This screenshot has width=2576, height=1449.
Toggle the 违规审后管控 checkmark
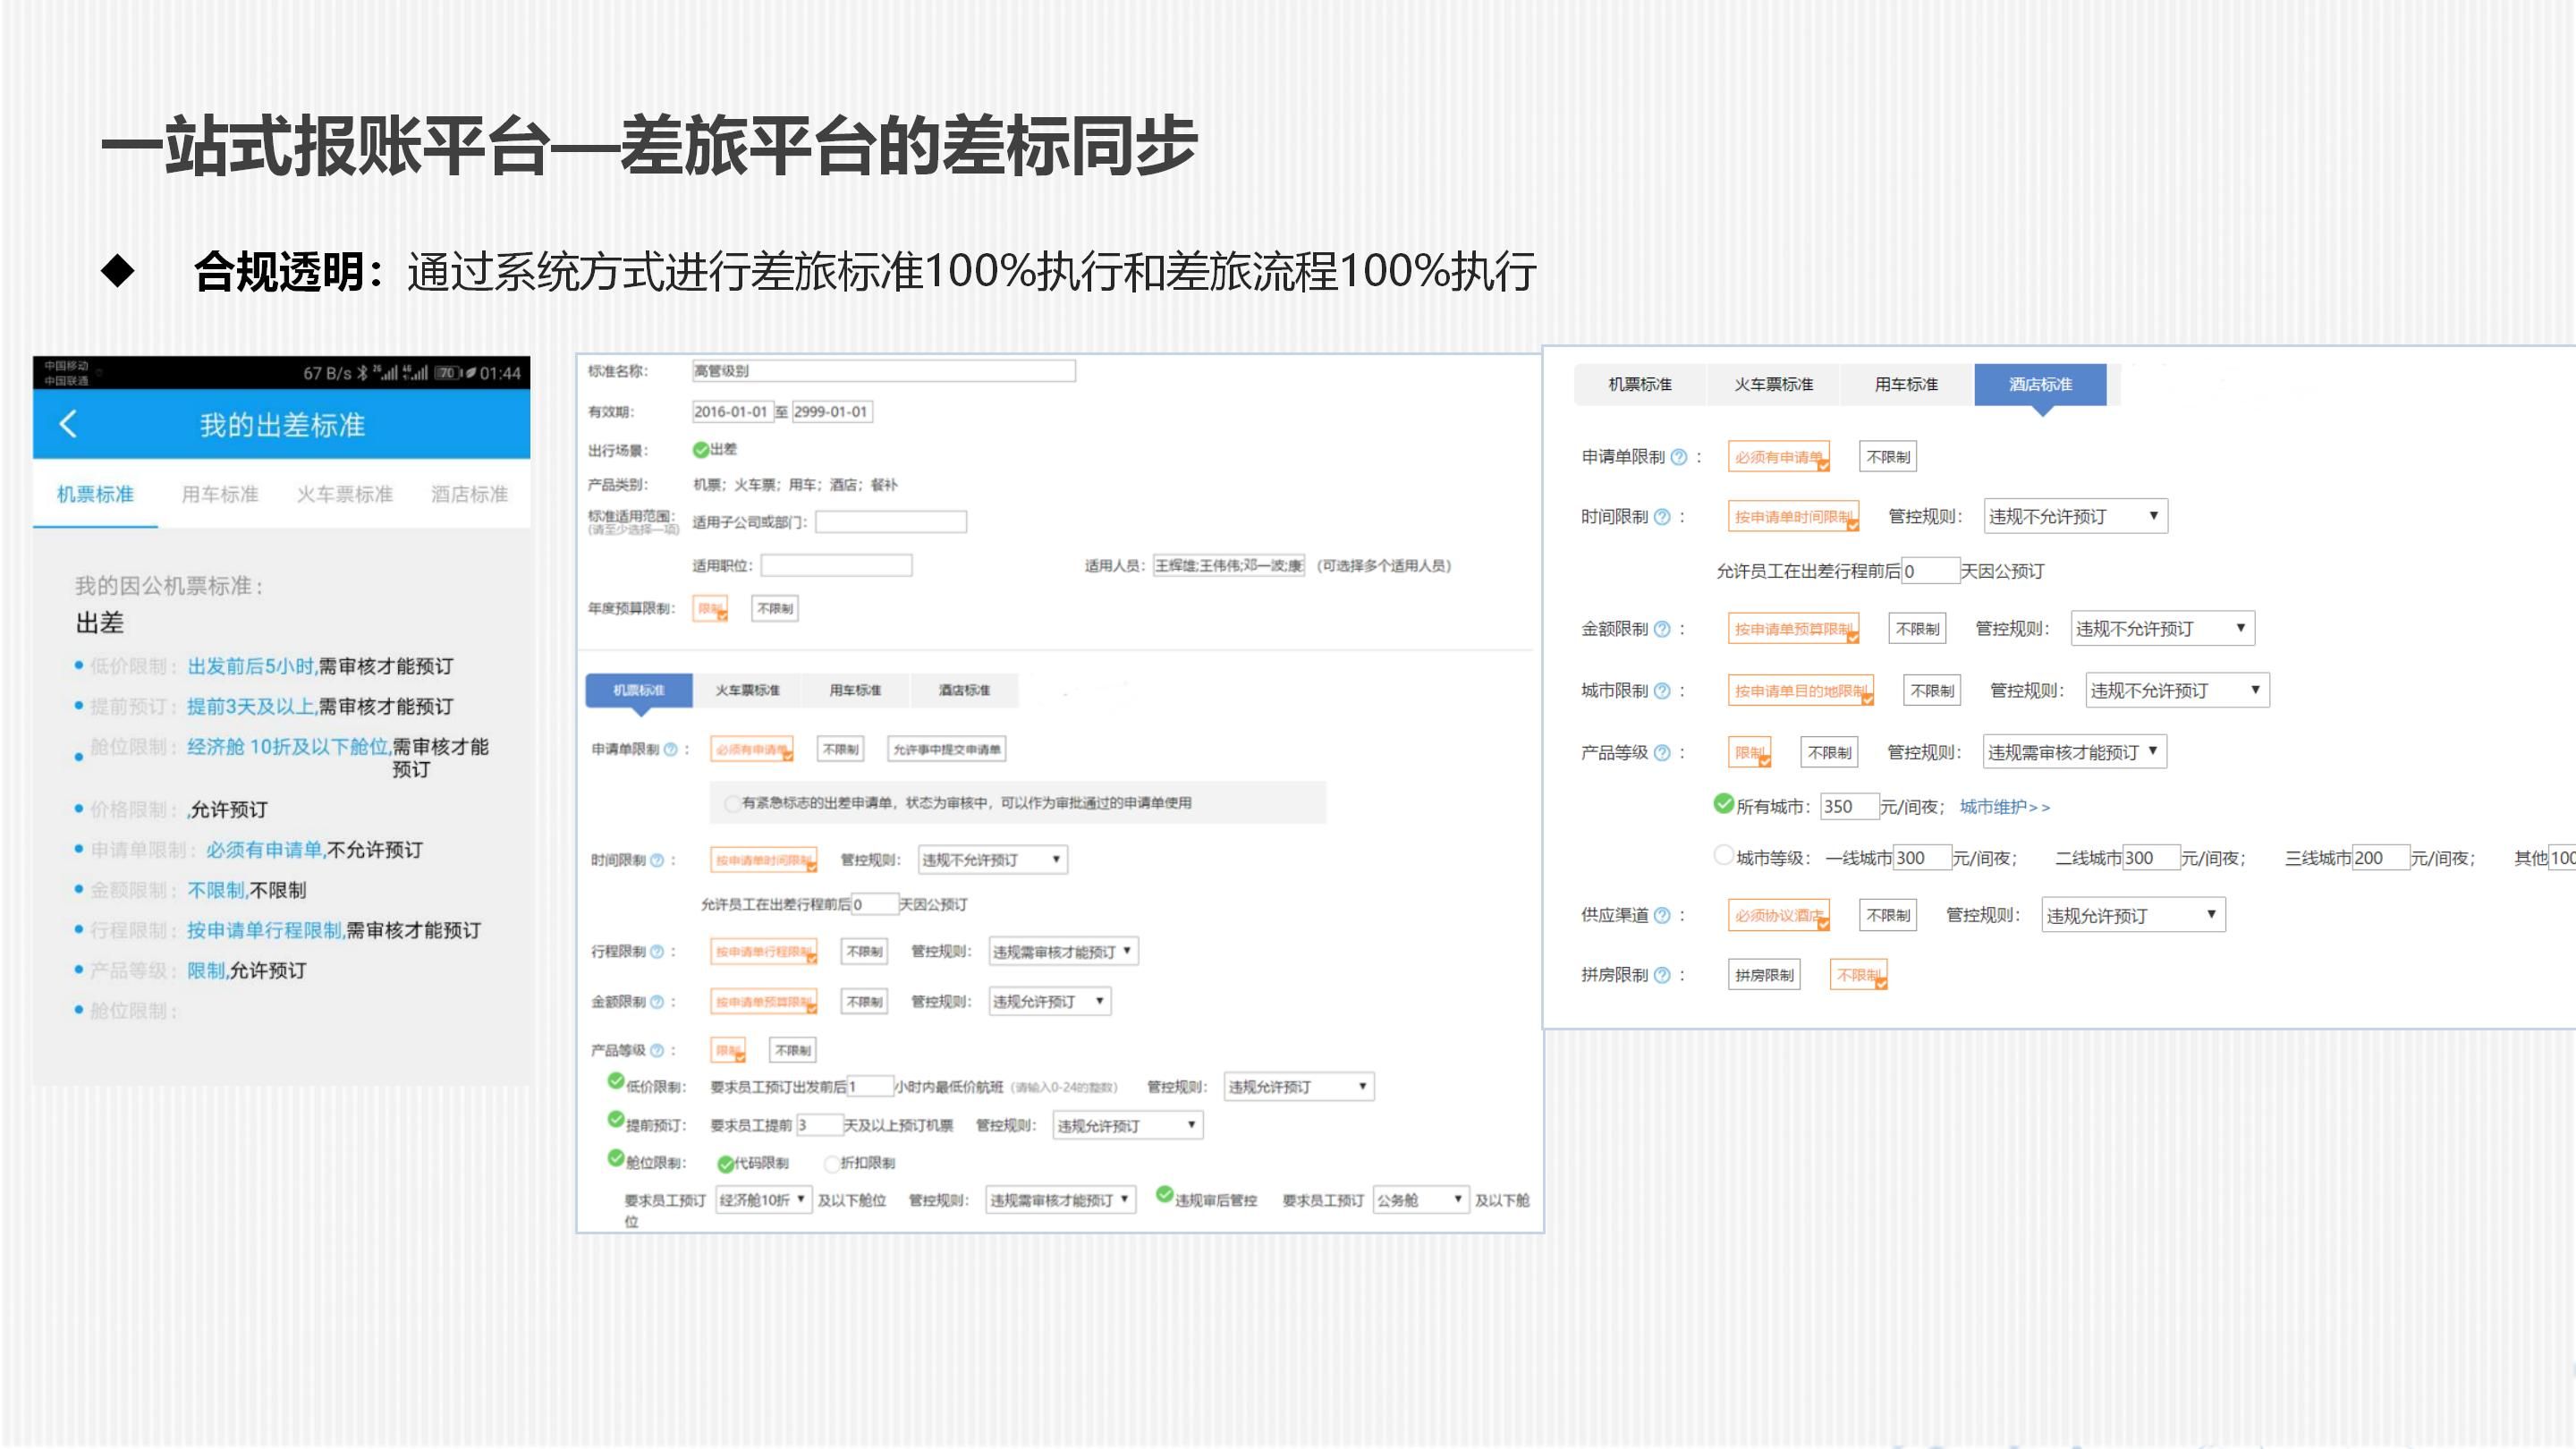click(1164, 1194)
